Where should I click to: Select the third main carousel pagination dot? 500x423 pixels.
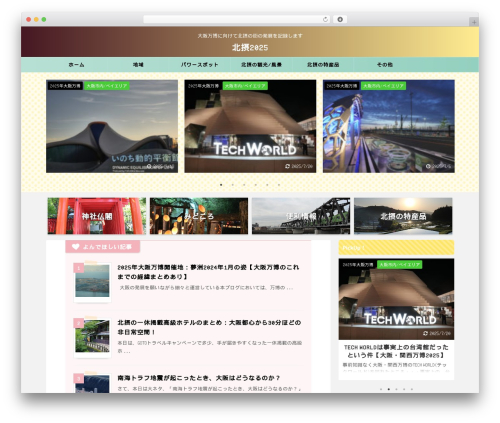click(x=244, y=185)
